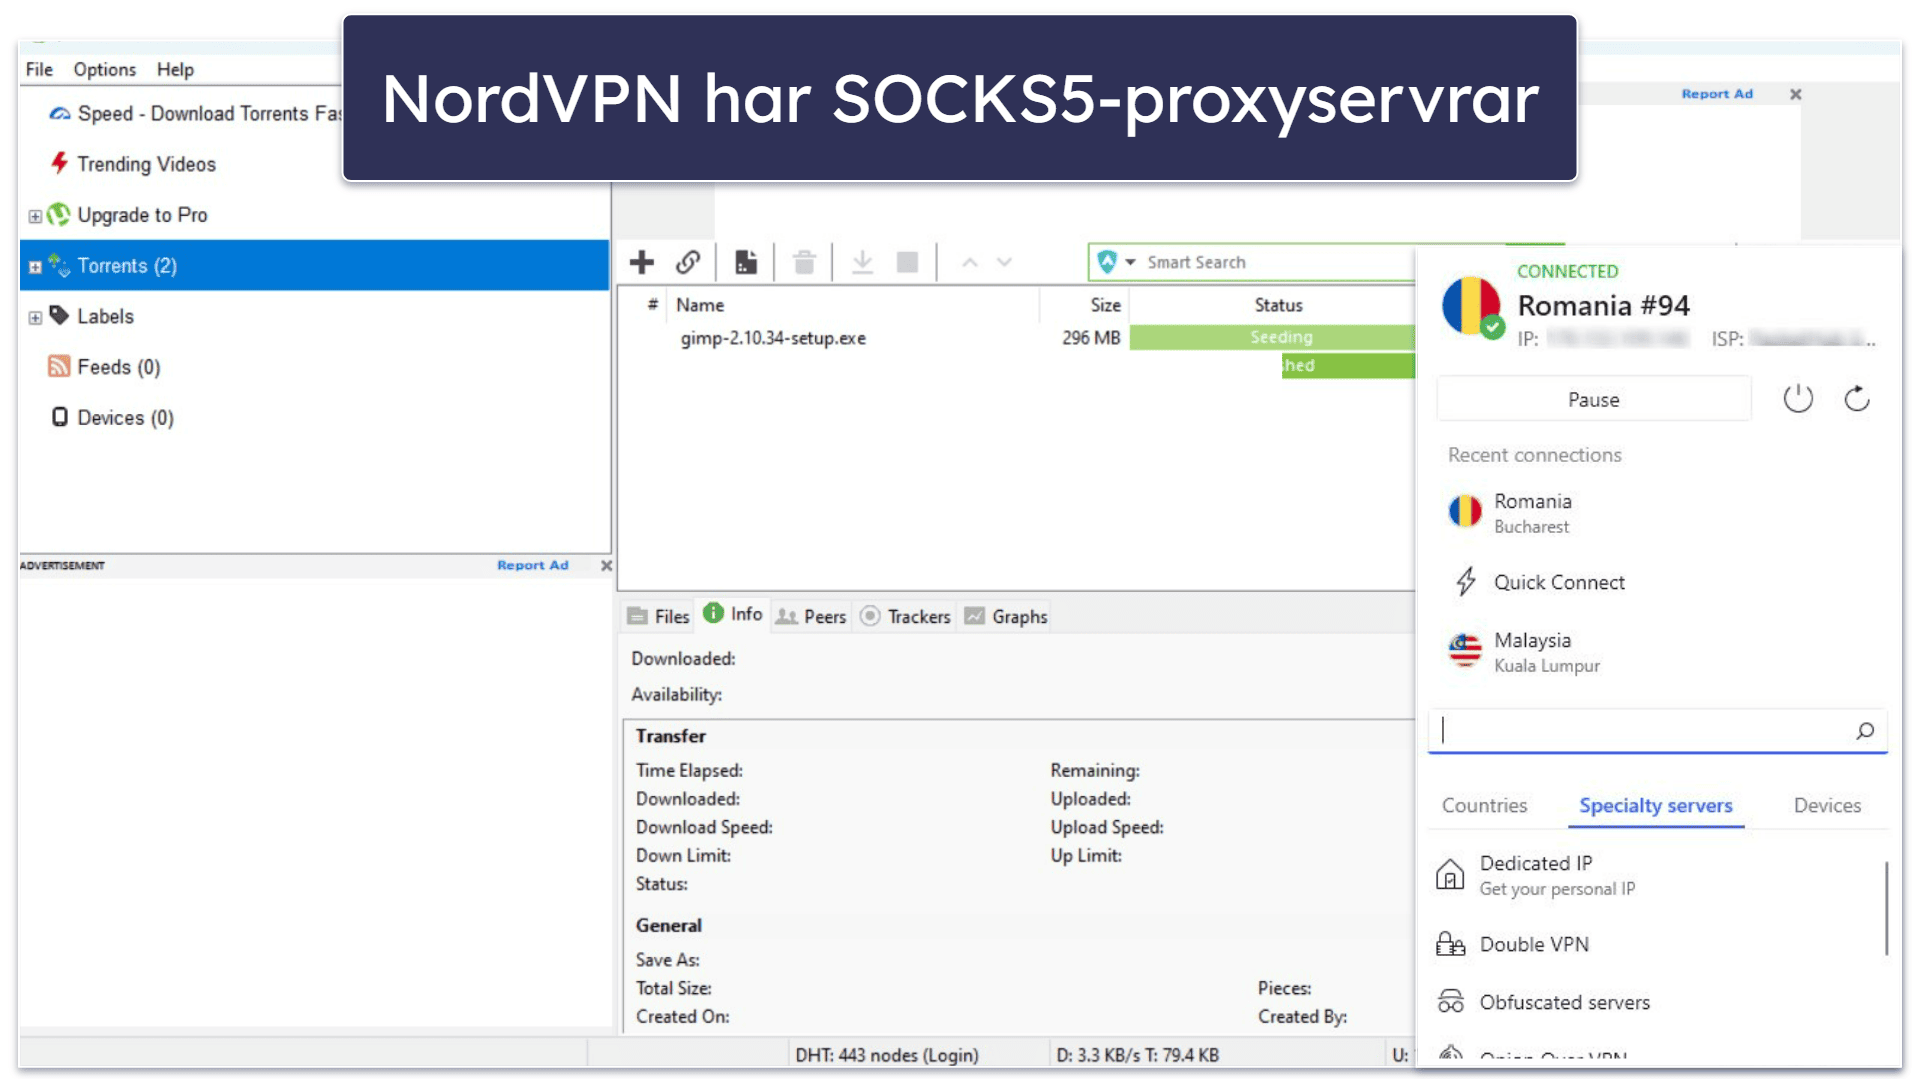This screenshot has width=1919, height=1079.
Task: Click Report Ad link in top banner
Action: [1717, 93]
